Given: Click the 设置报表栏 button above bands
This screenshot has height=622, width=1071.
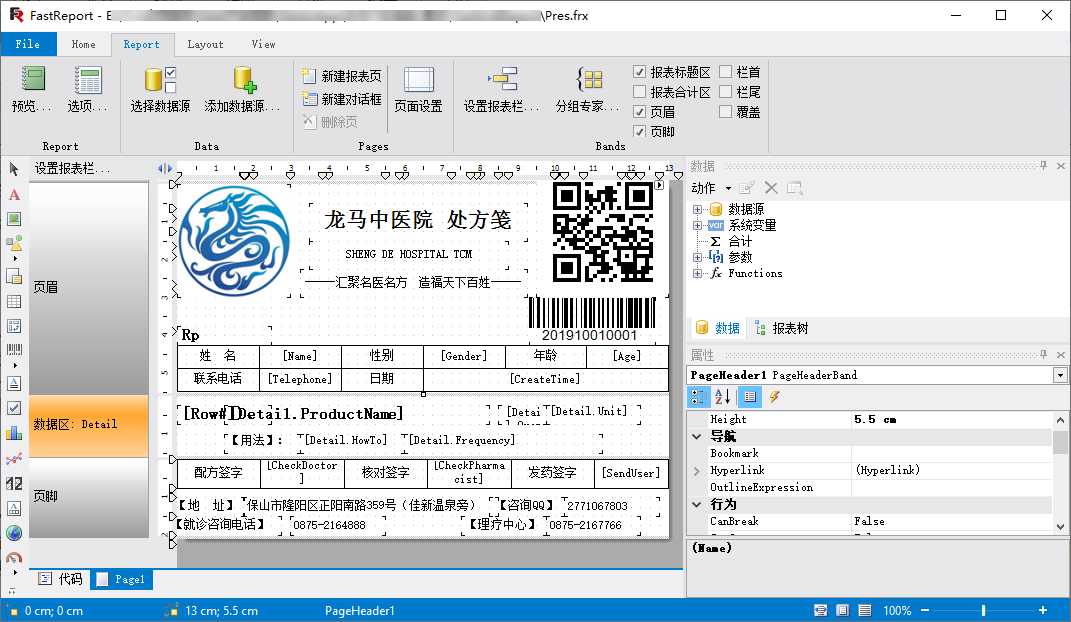Looking at the screenshot, I should click(x=72, y=168).
